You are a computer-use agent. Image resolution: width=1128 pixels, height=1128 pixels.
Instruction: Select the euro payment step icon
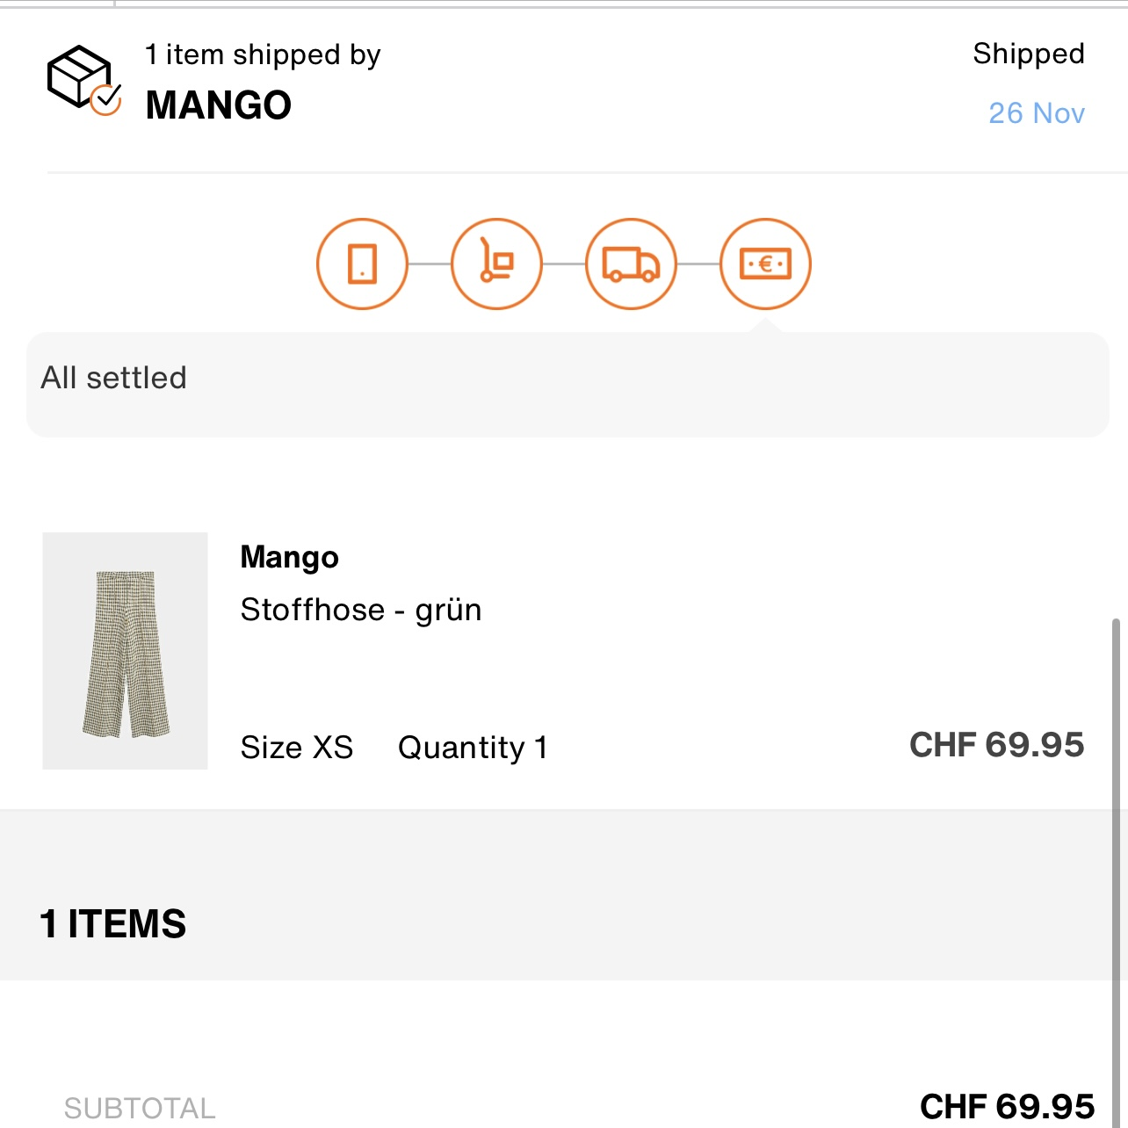[765, 264]
